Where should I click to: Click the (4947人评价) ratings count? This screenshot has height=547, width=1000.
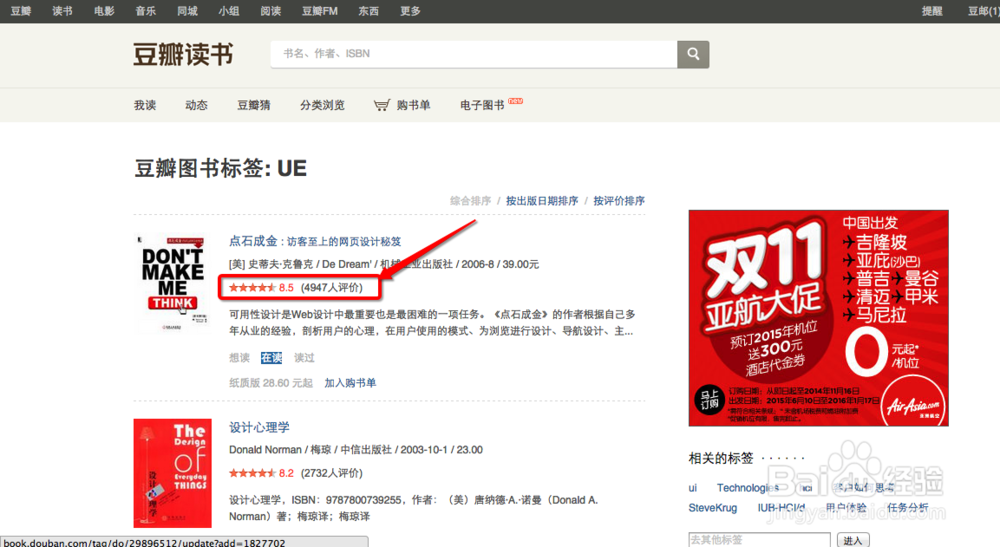332,288
